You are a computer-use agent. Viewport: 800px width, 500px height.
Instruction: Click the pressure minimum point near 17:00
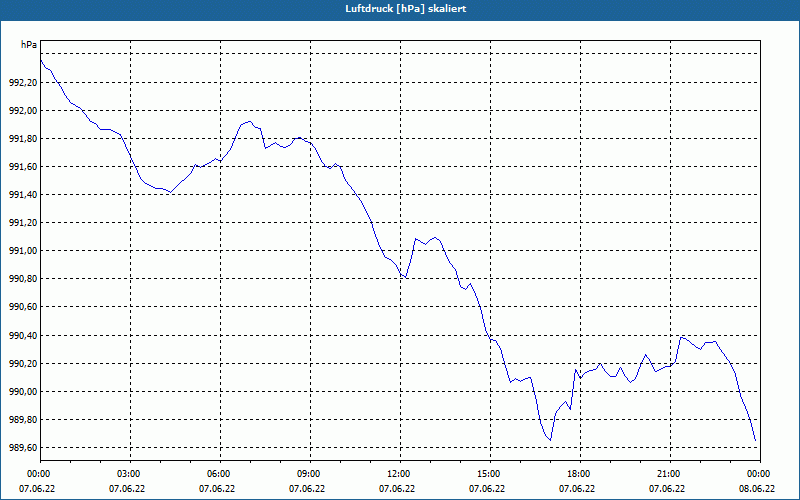pyautogui.click(x=550, y=440)
